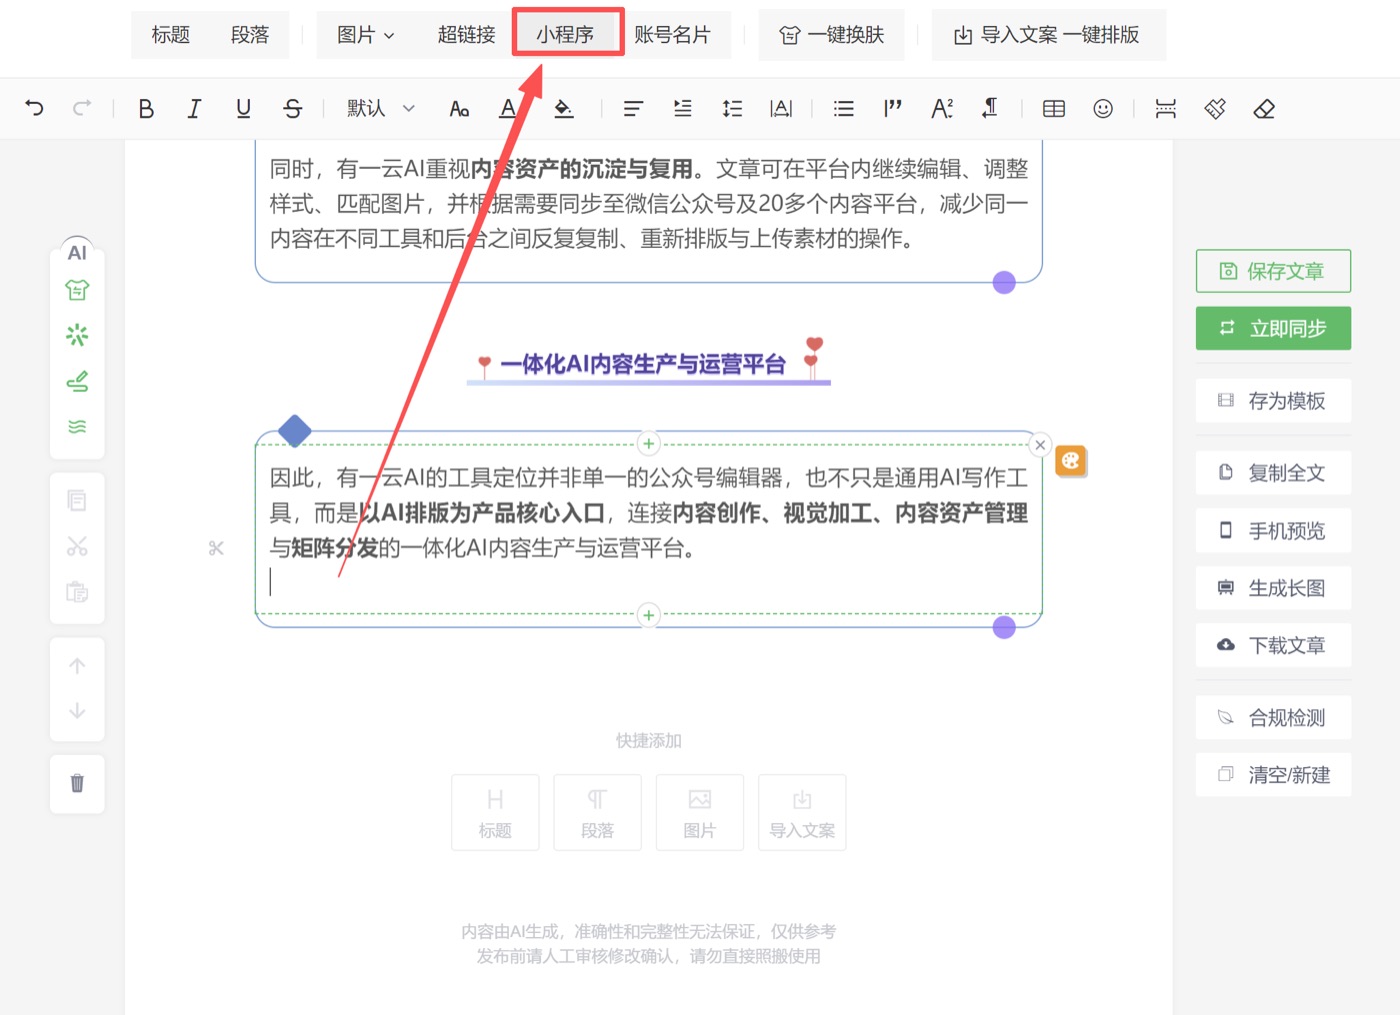Save the article with 保存文章

1273,271
